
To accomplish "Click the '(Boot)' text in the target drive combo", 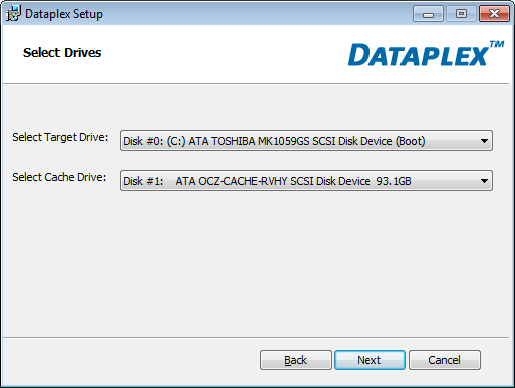I will point(411,141).
